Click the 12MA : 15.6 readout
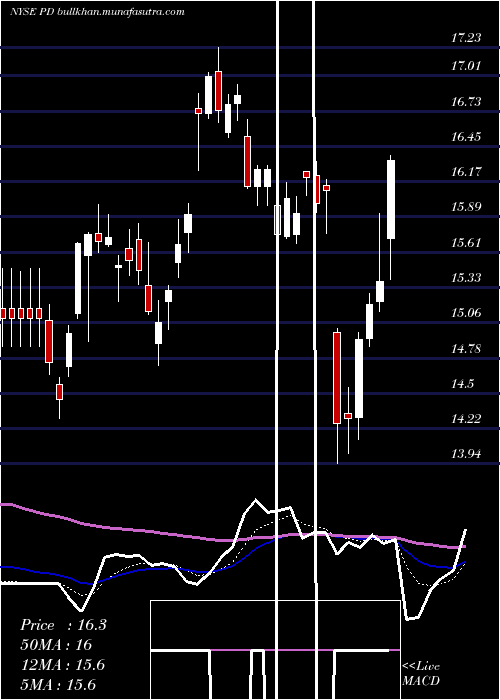The width and height of the screenshot is (500, 700). tap(63, 665)
